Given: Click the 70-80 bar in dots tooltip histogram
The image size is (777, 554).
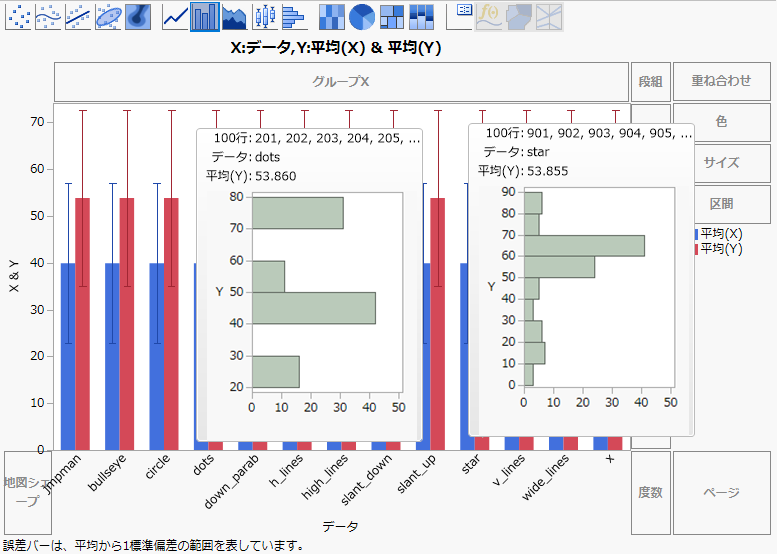Looking at the screenshot, I should pos(298,213).
